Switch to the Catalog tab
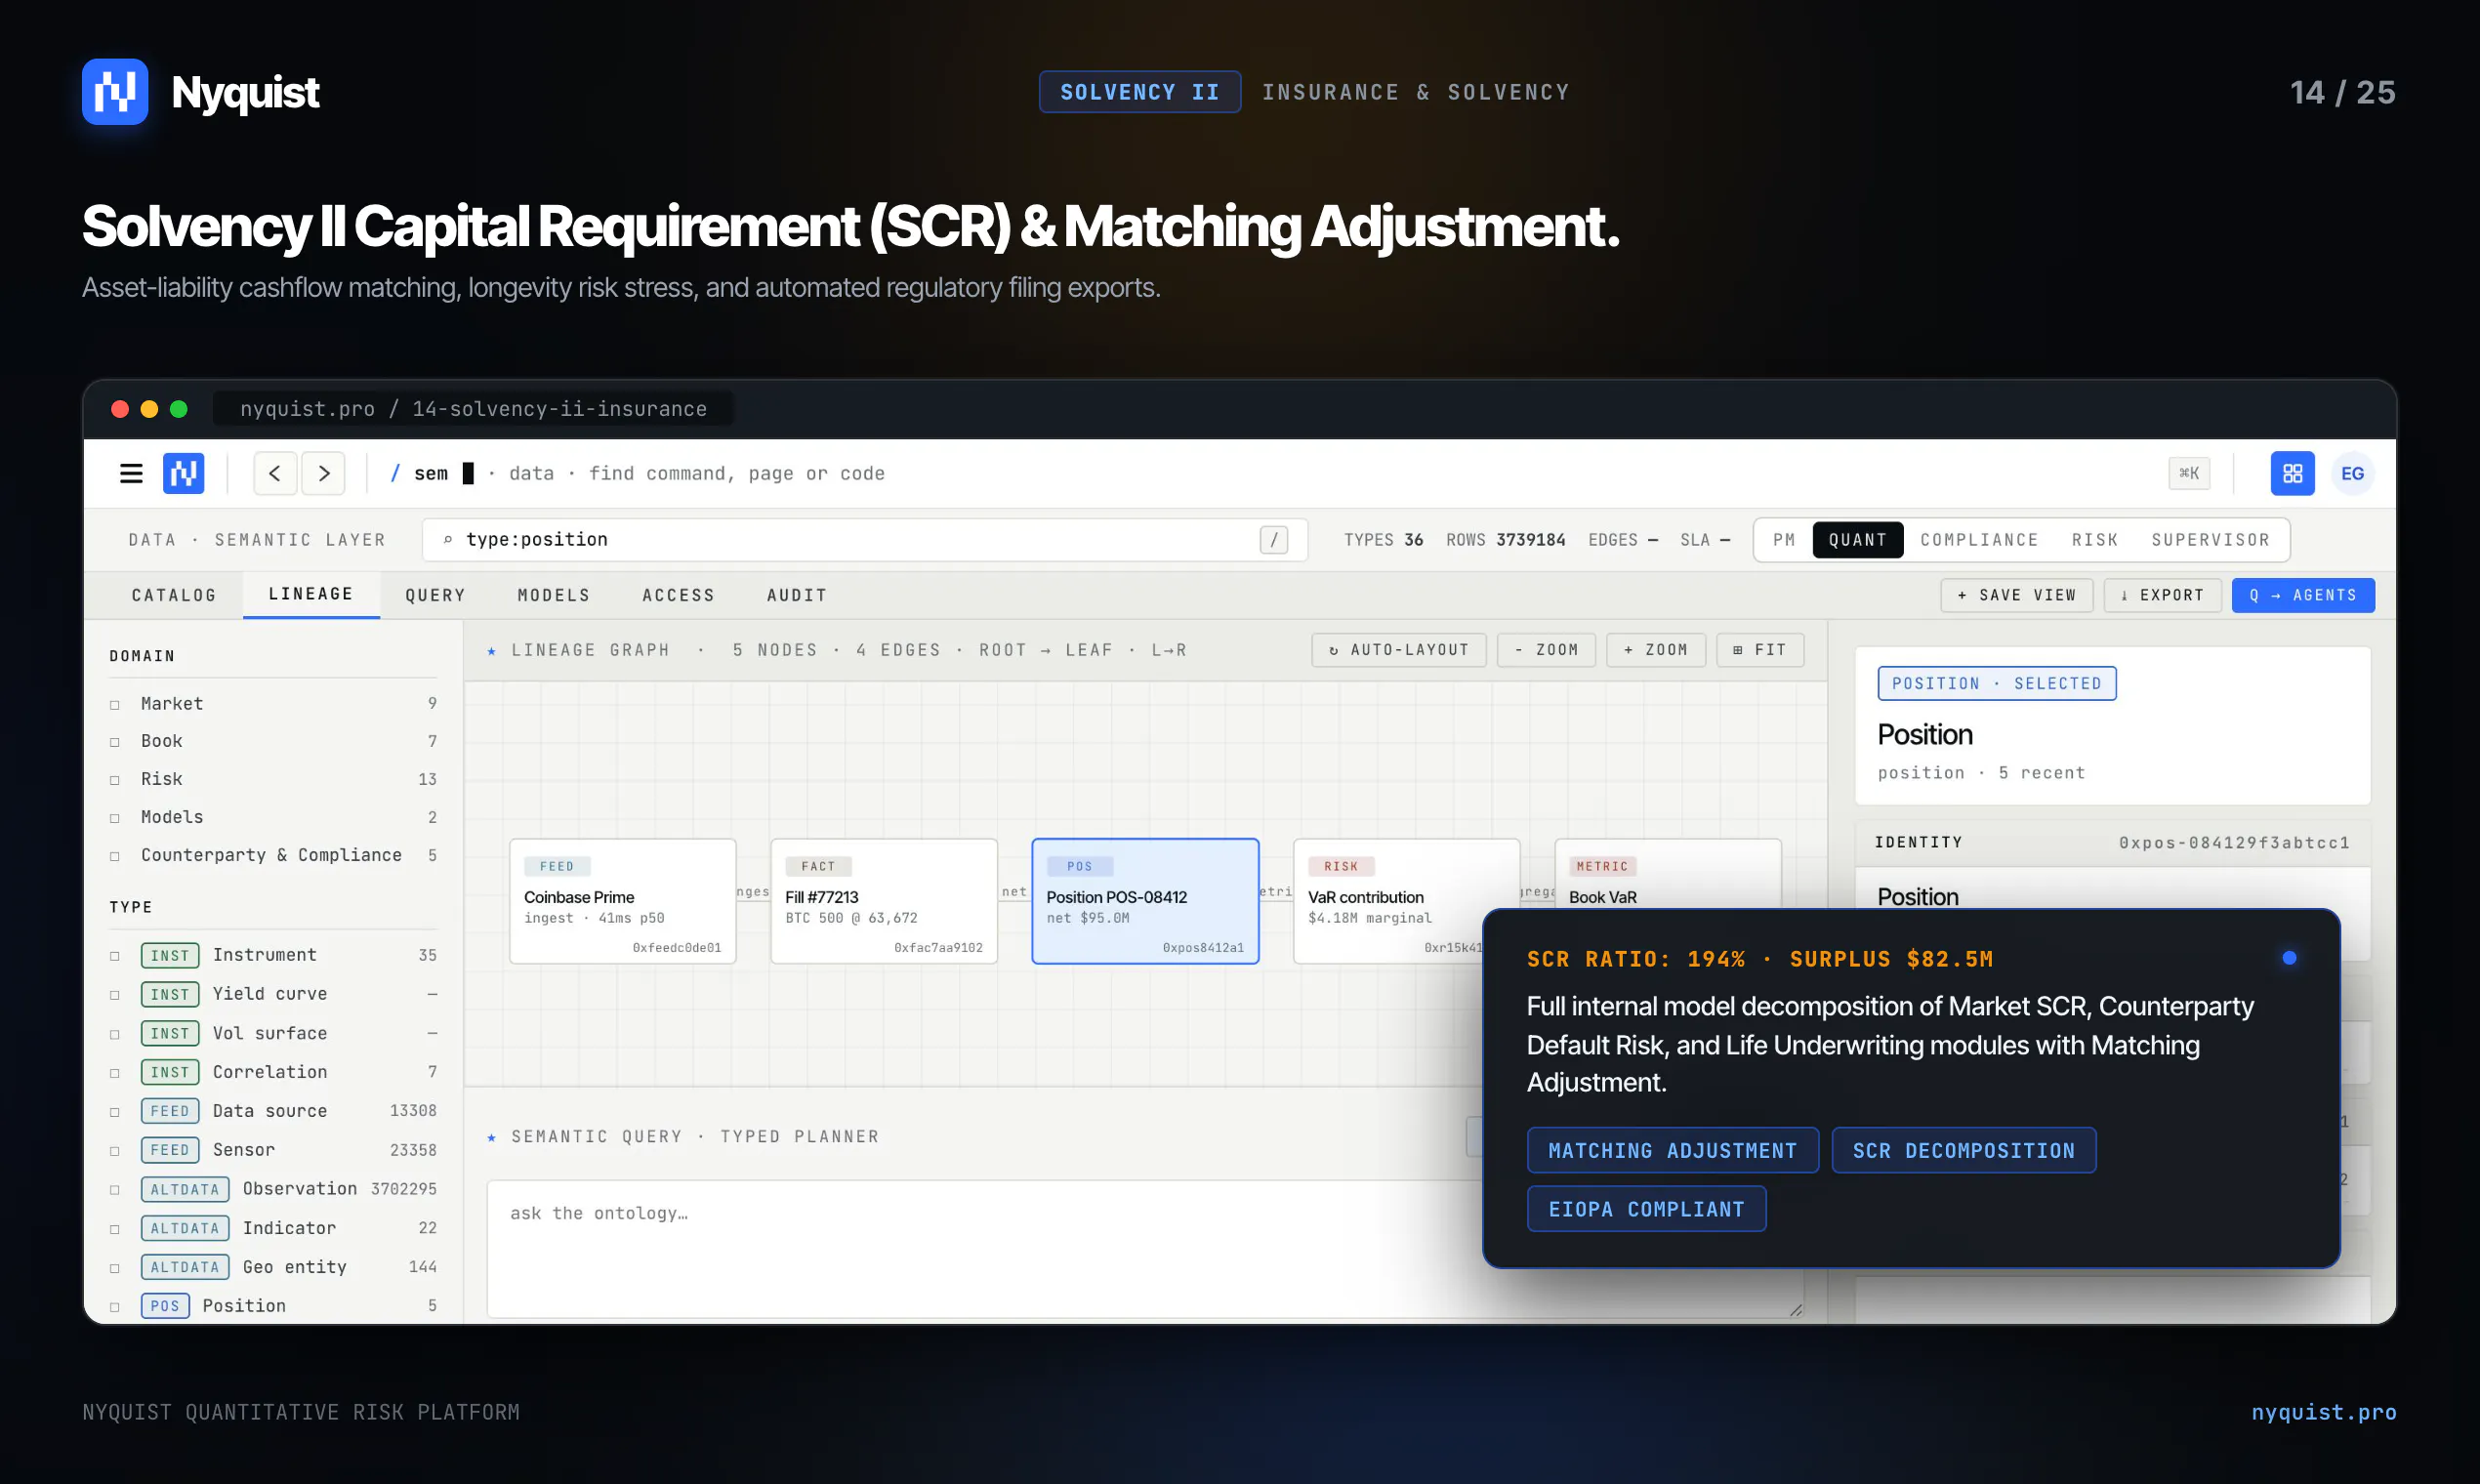Image resolution: width=2480 pixels, height=1484 pixels. pos(174,595)
